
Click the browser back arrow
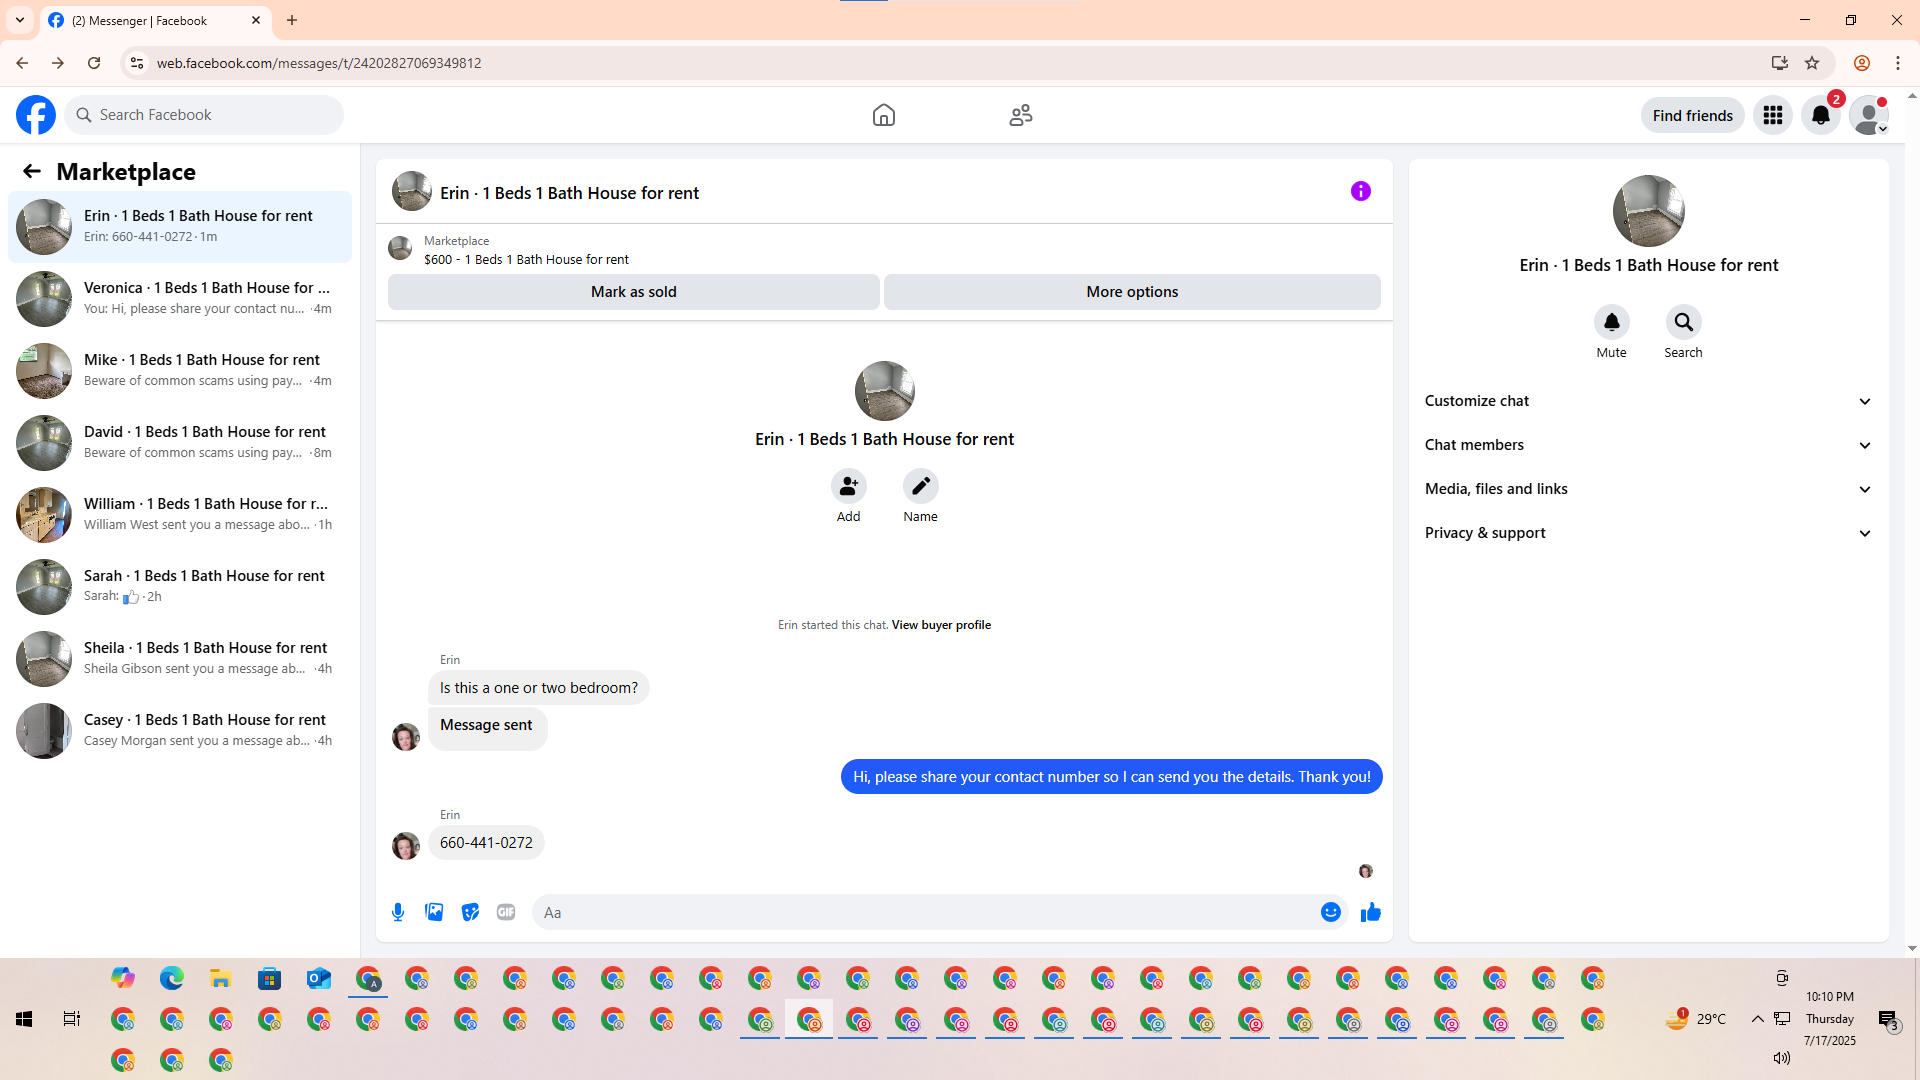point(22,63)
